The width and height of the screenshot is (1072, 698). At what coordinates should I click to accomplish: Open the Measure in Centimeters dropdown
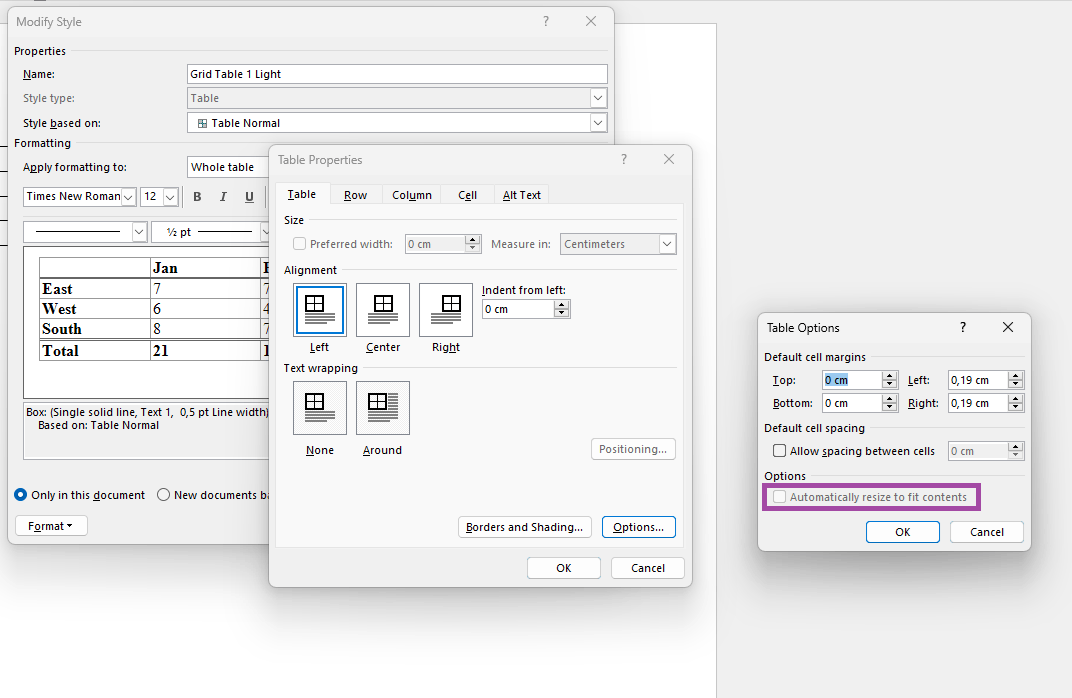pos(667,244)
